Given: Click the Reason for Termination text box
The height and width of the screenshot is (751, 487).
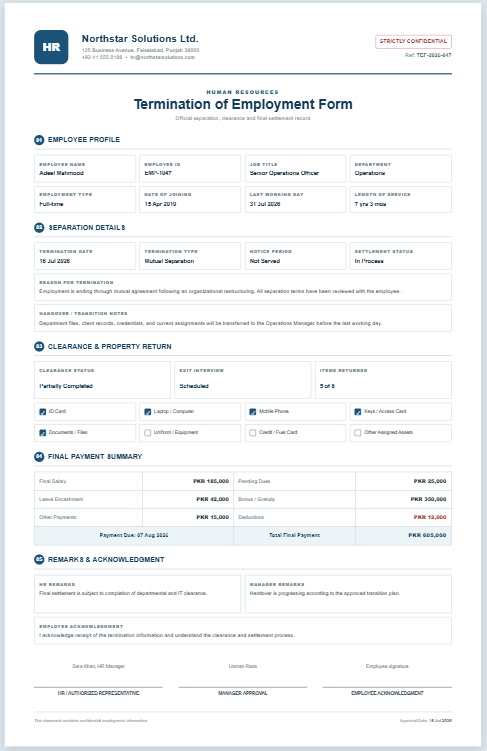Looking at the screenshot, I should [x=243, y=287].
